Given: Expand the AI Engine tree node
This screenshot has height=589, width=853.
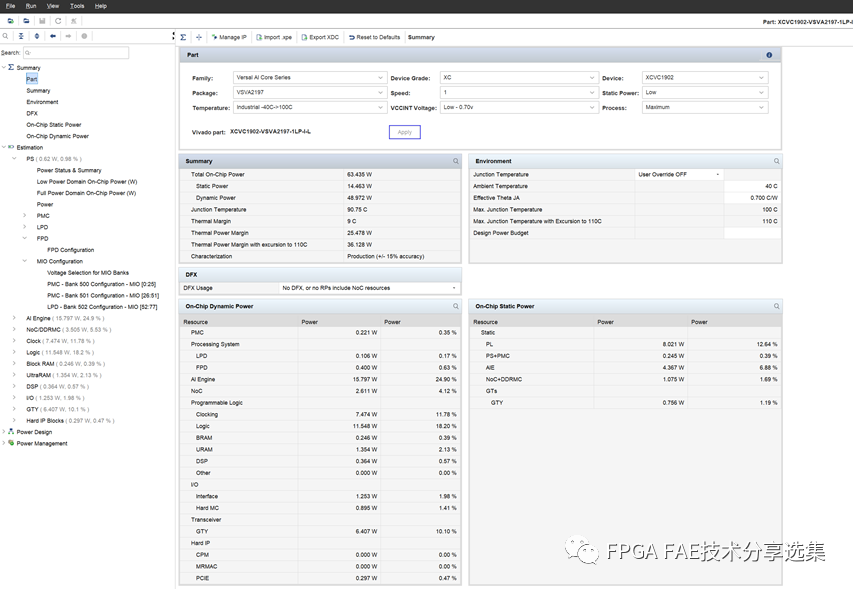Looking at the screenshot, I should click(14, 318).
